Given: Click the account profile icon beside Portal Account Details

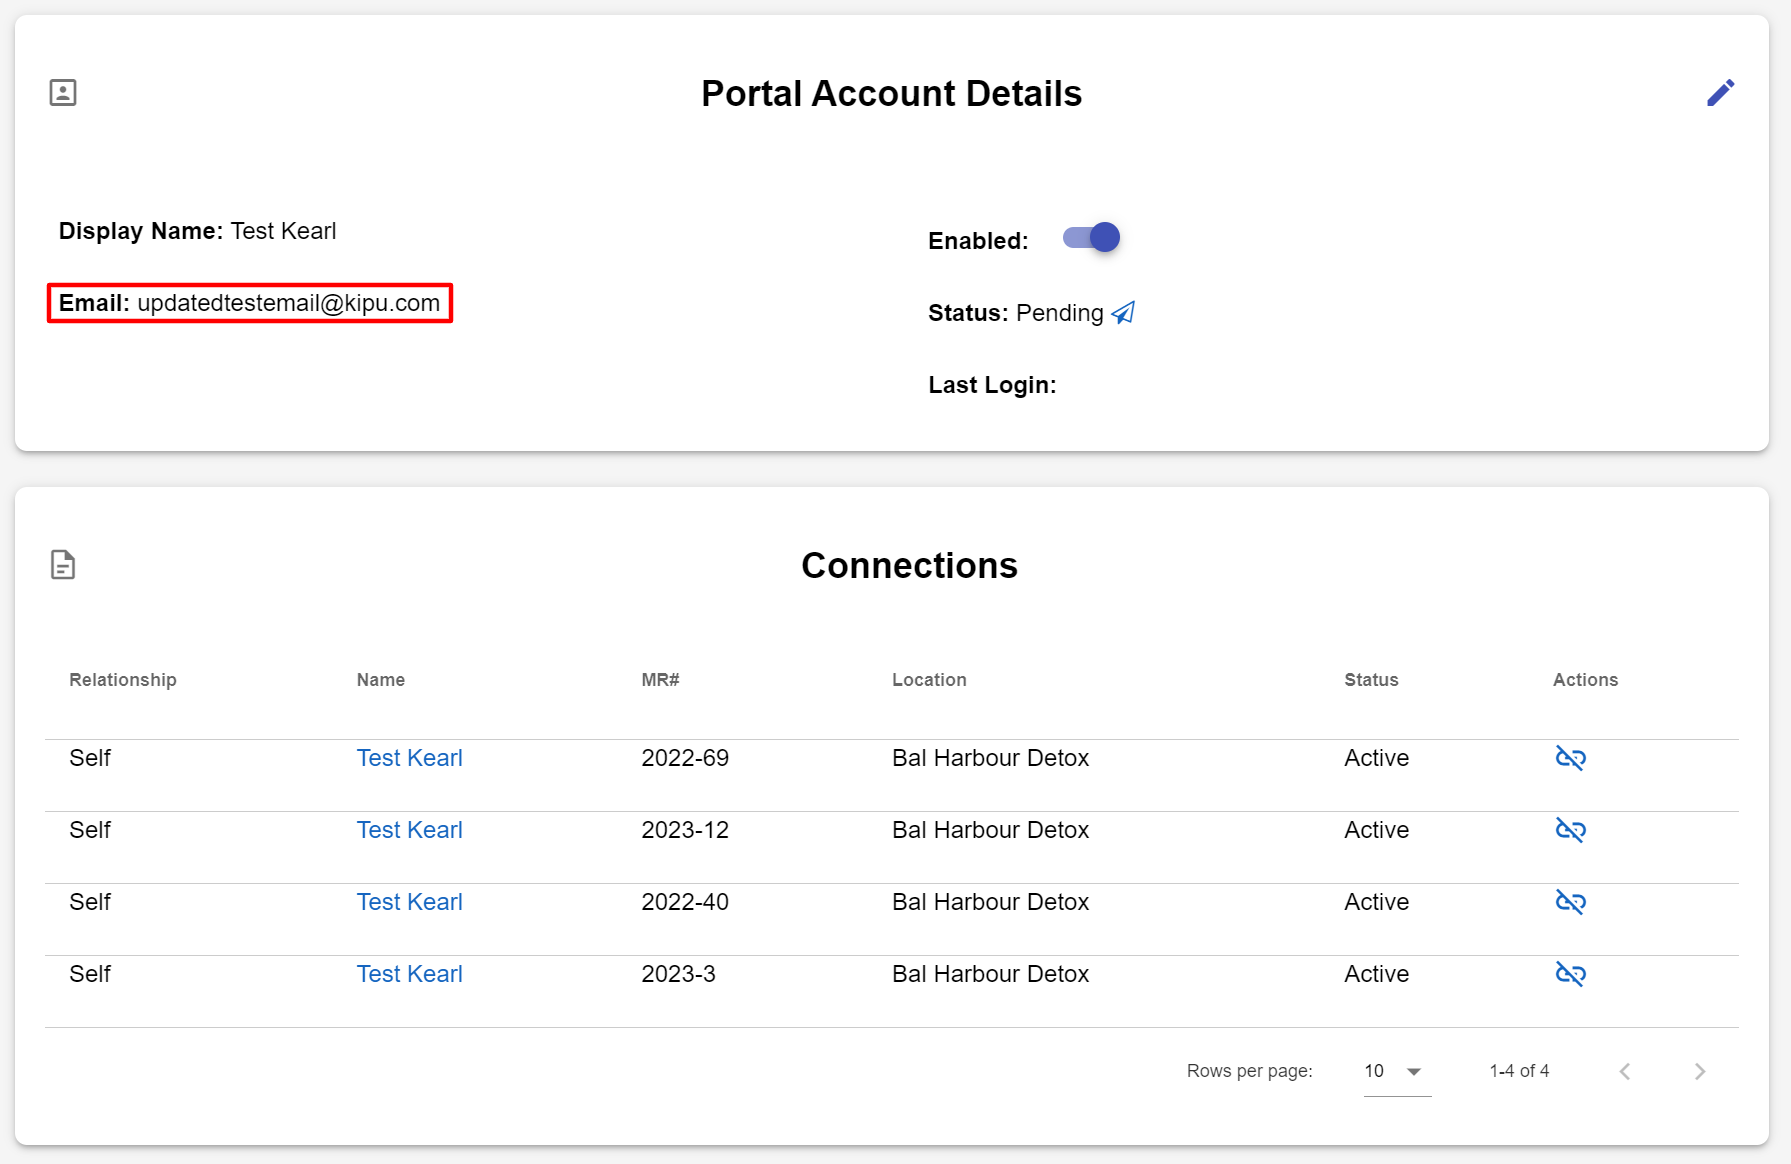Looking at the screenshot, I should (x=63, y=93).
